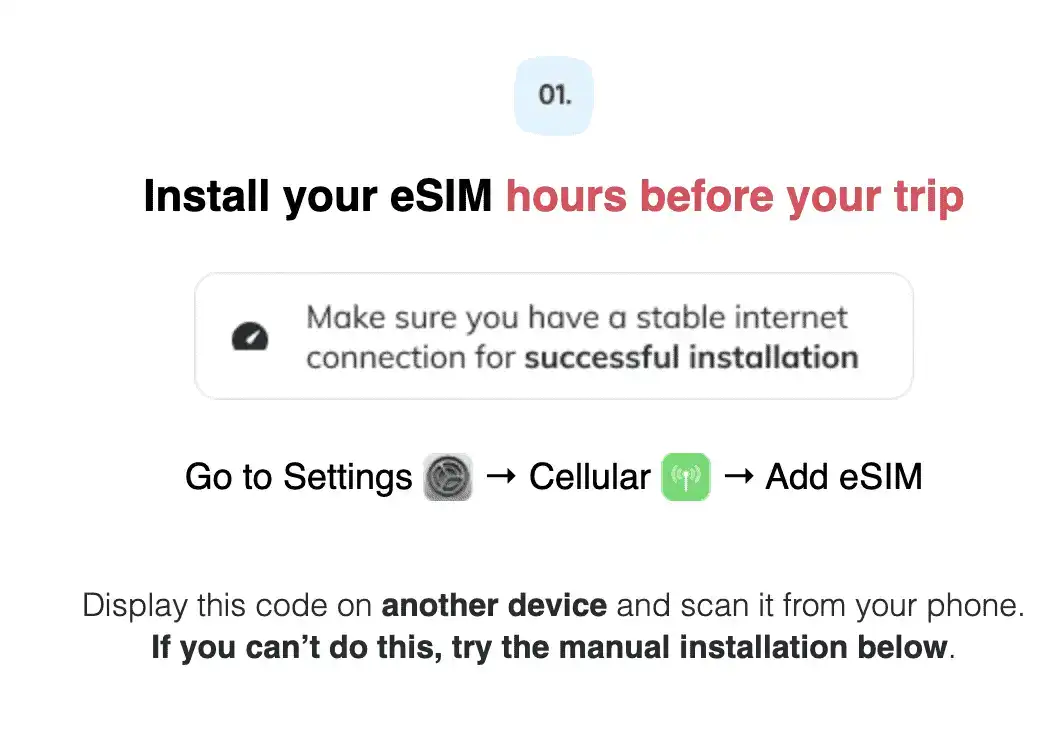Click the Settings gear icon
The width and height of the screenshot is (1060, 742).
pos(447,477)
